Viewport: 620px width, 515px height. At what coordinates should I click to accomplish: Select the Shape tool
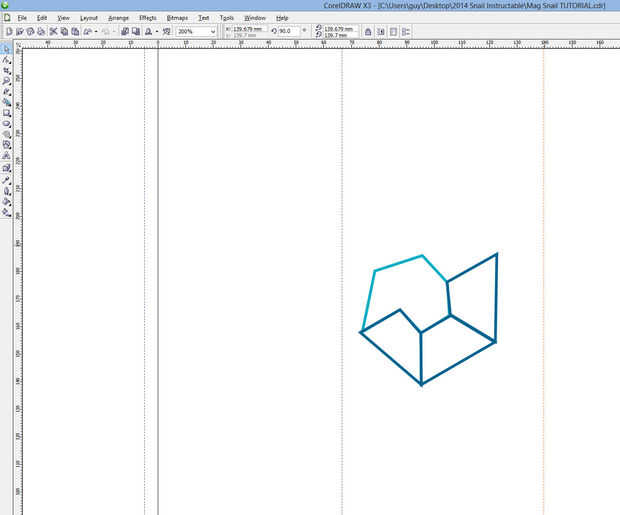click(x=6, y=60)
